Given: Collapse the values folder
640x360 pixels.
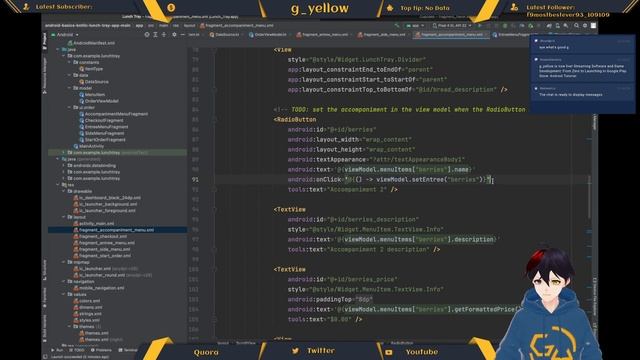Looking at the screenshot, I should point(64,294).
